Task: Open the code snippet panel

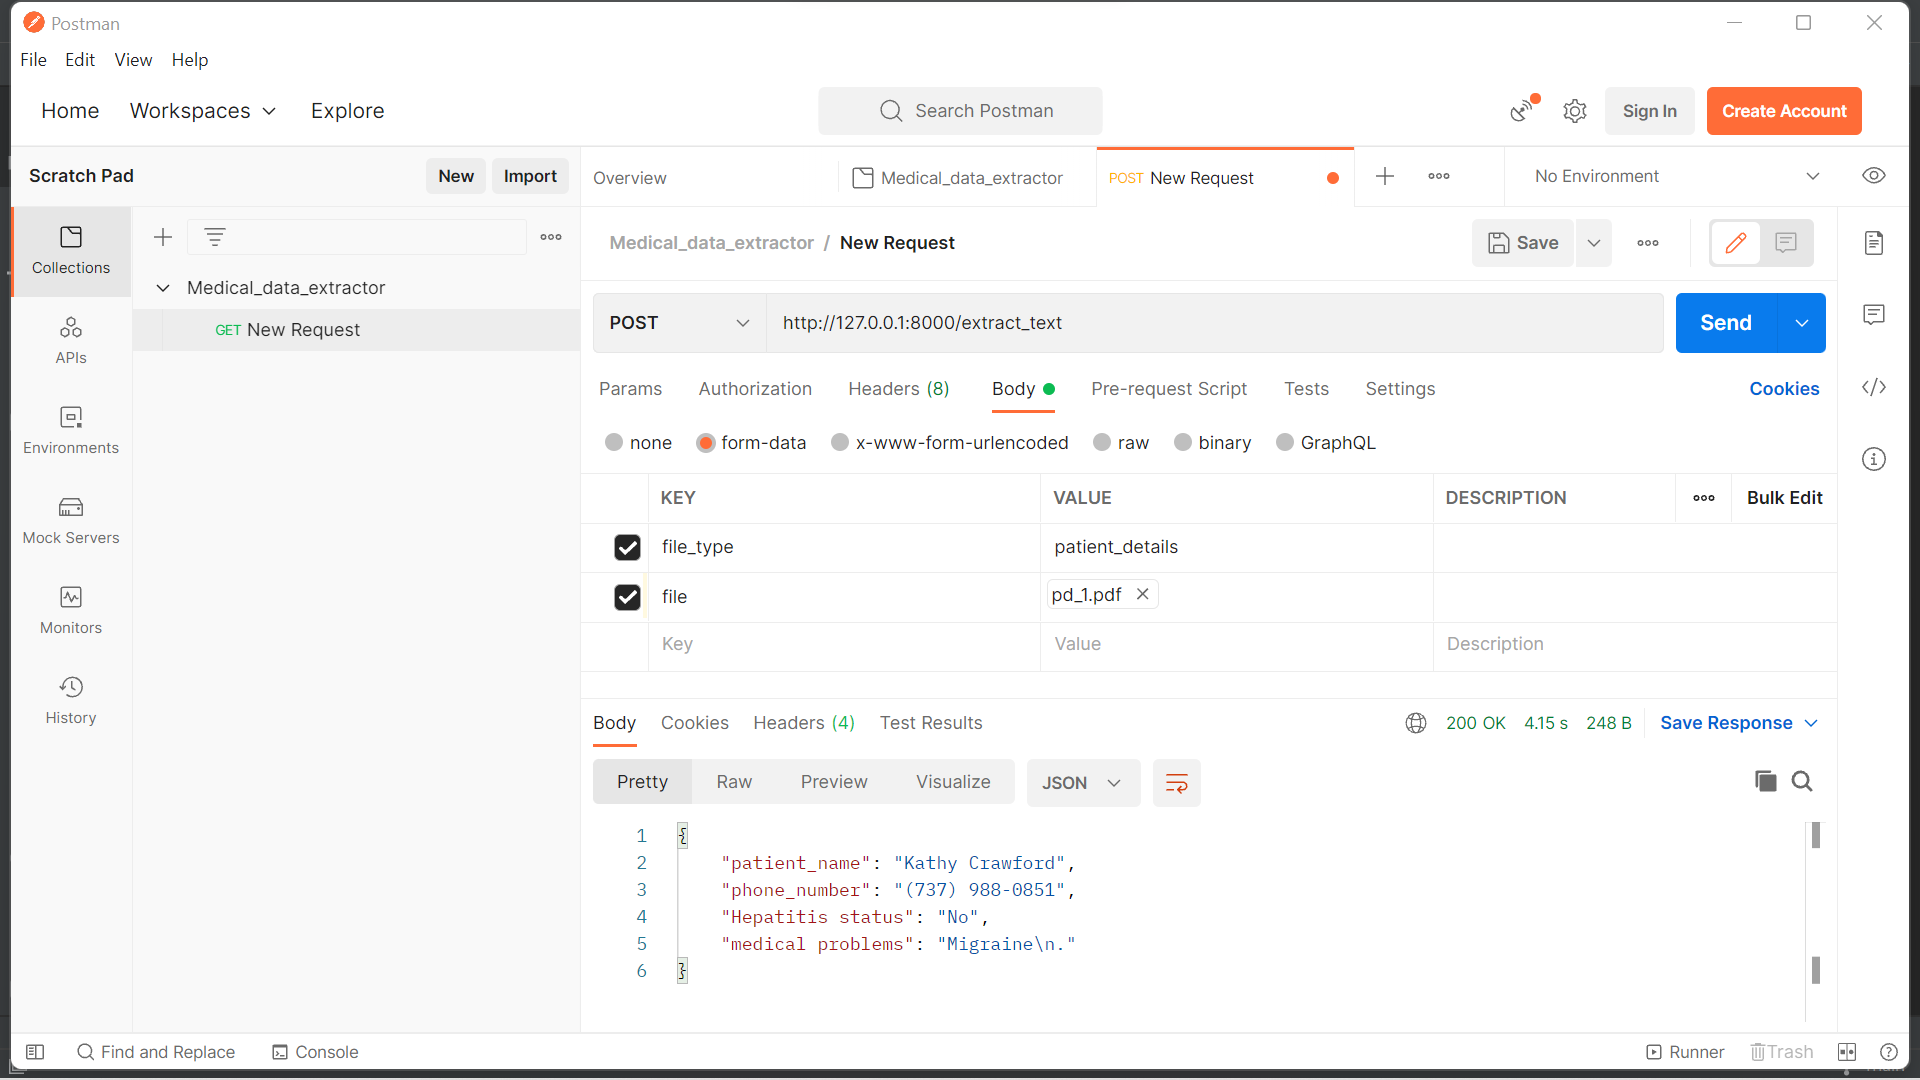Action: 1875,387
